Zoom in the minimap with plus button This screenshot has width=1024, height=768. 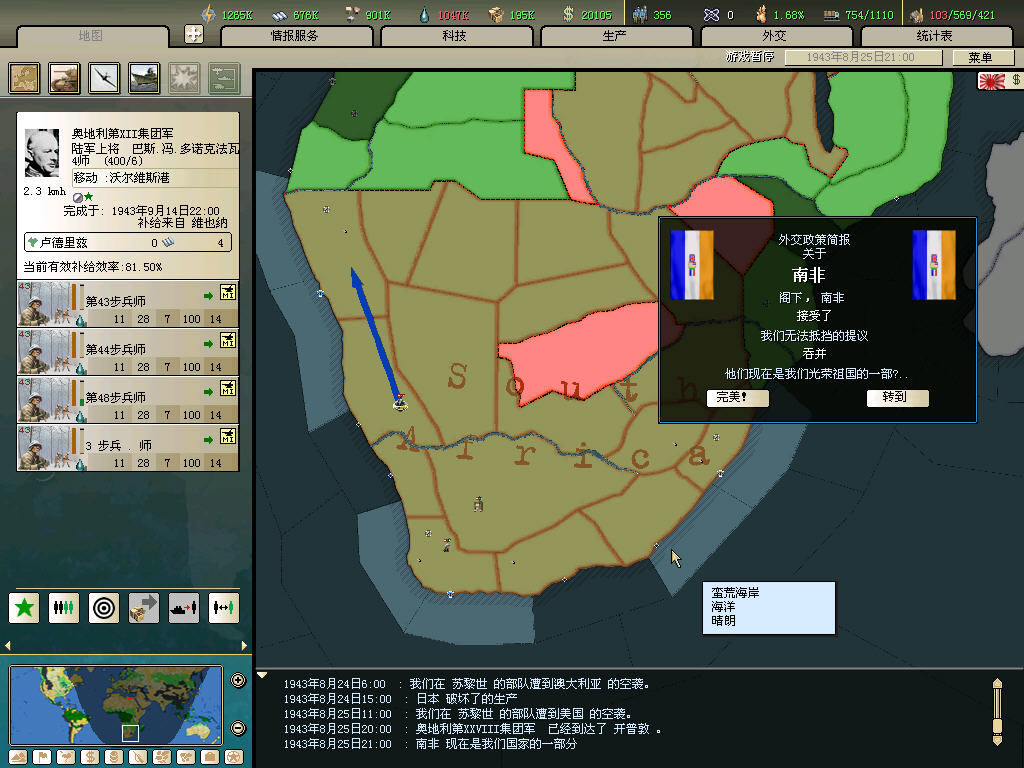coord(238,680)
